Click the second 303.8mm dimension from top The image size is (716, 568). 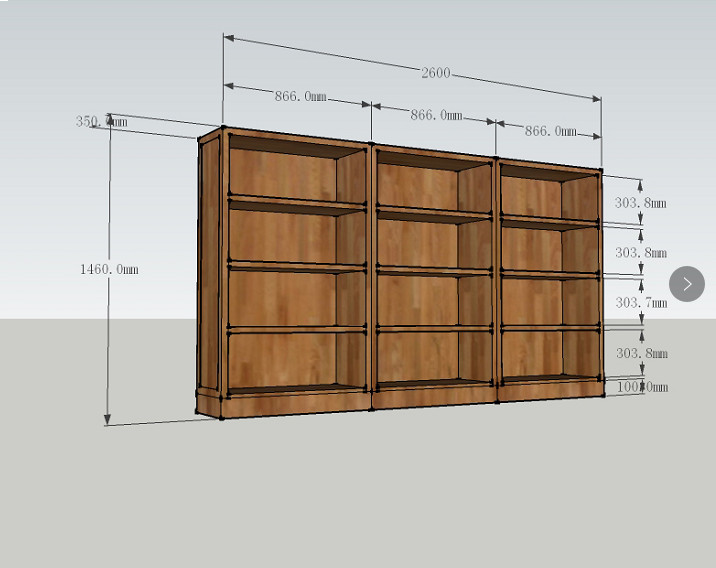[640, 253]
